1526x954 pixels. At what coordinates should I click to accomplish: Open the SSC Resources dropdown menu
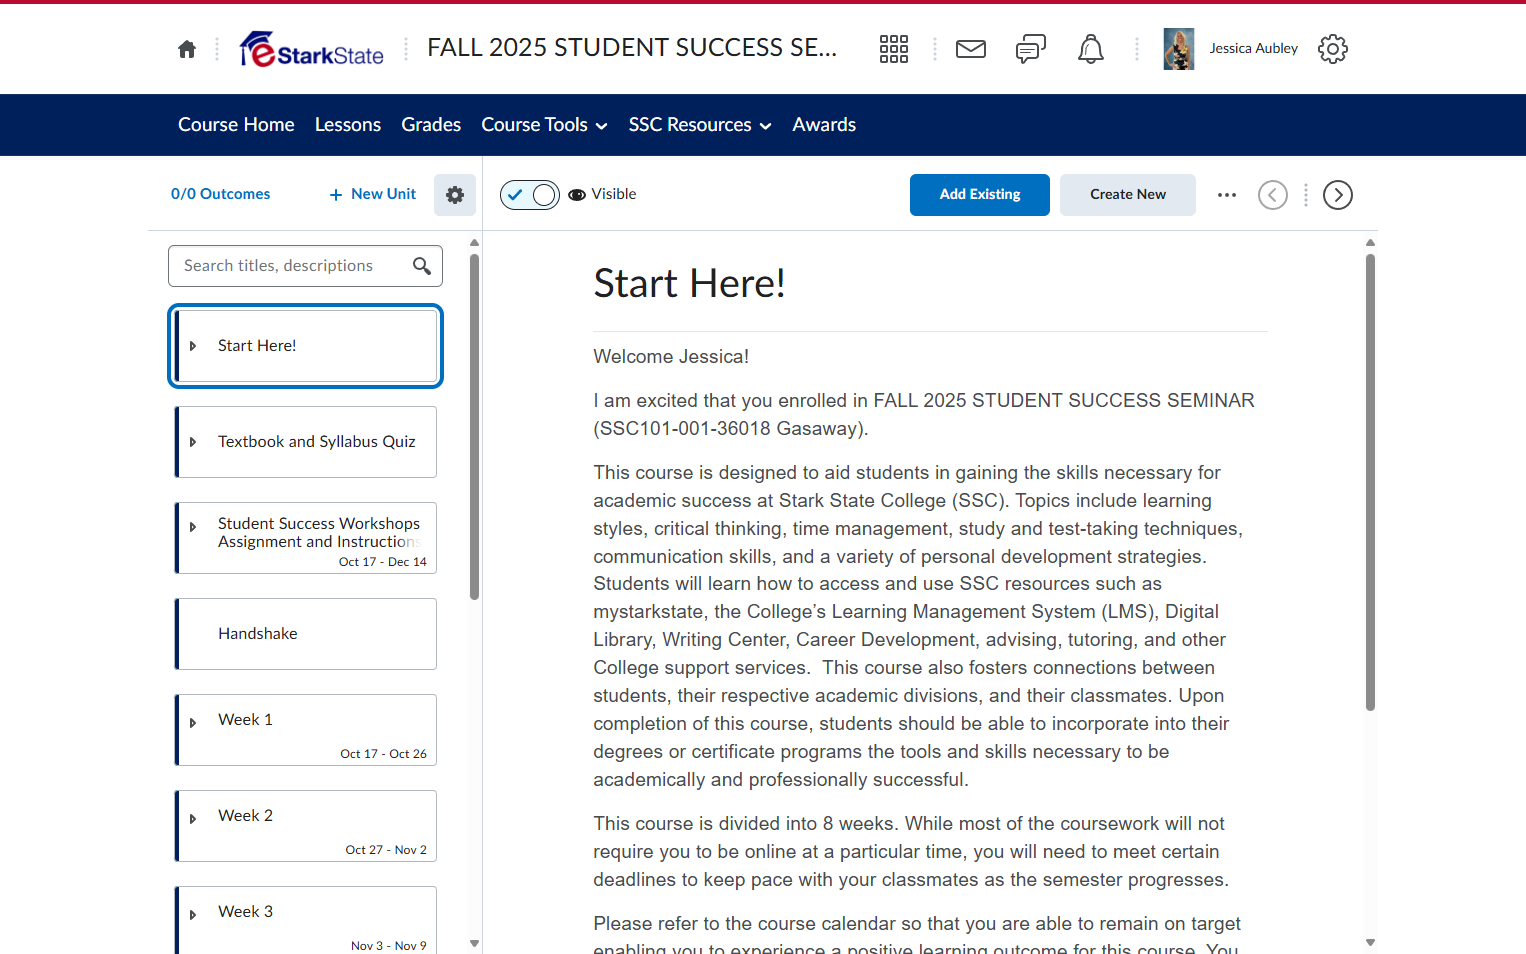(x=700, y=125)
